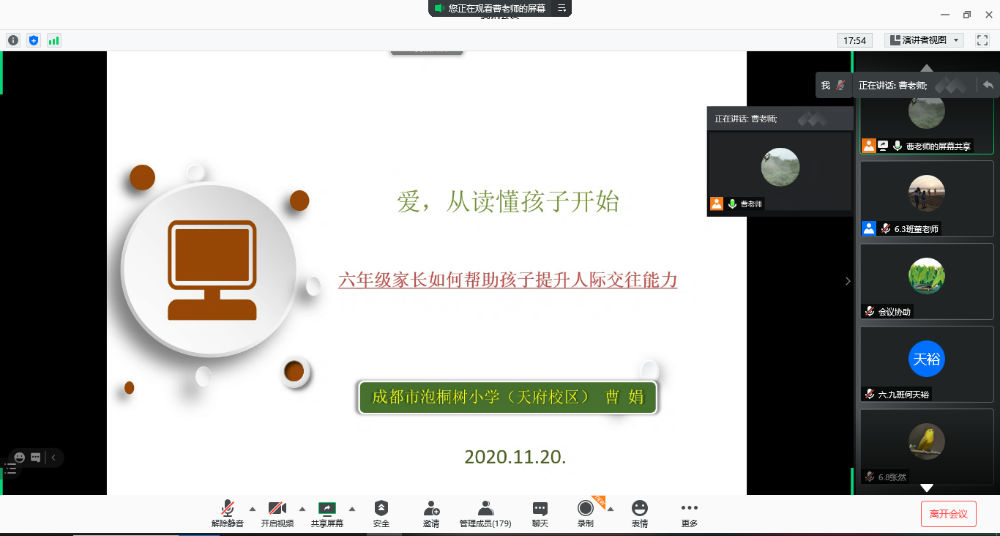Click the brown computer monitor graphic
This screenshot has height=536, width=1000.
coord(212,270)
